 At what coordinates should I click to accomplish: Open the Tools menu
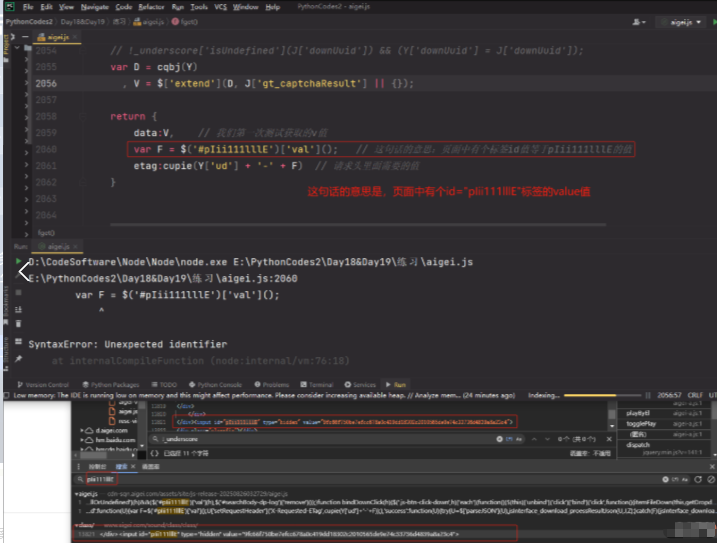point(199,7)
